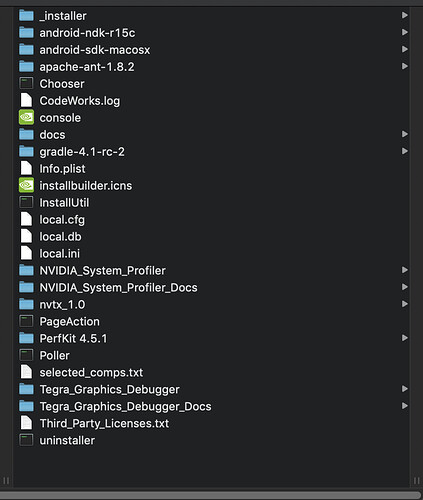
Task: Click the nvtx_1.0 folder icon
Action: coord(26,304)
